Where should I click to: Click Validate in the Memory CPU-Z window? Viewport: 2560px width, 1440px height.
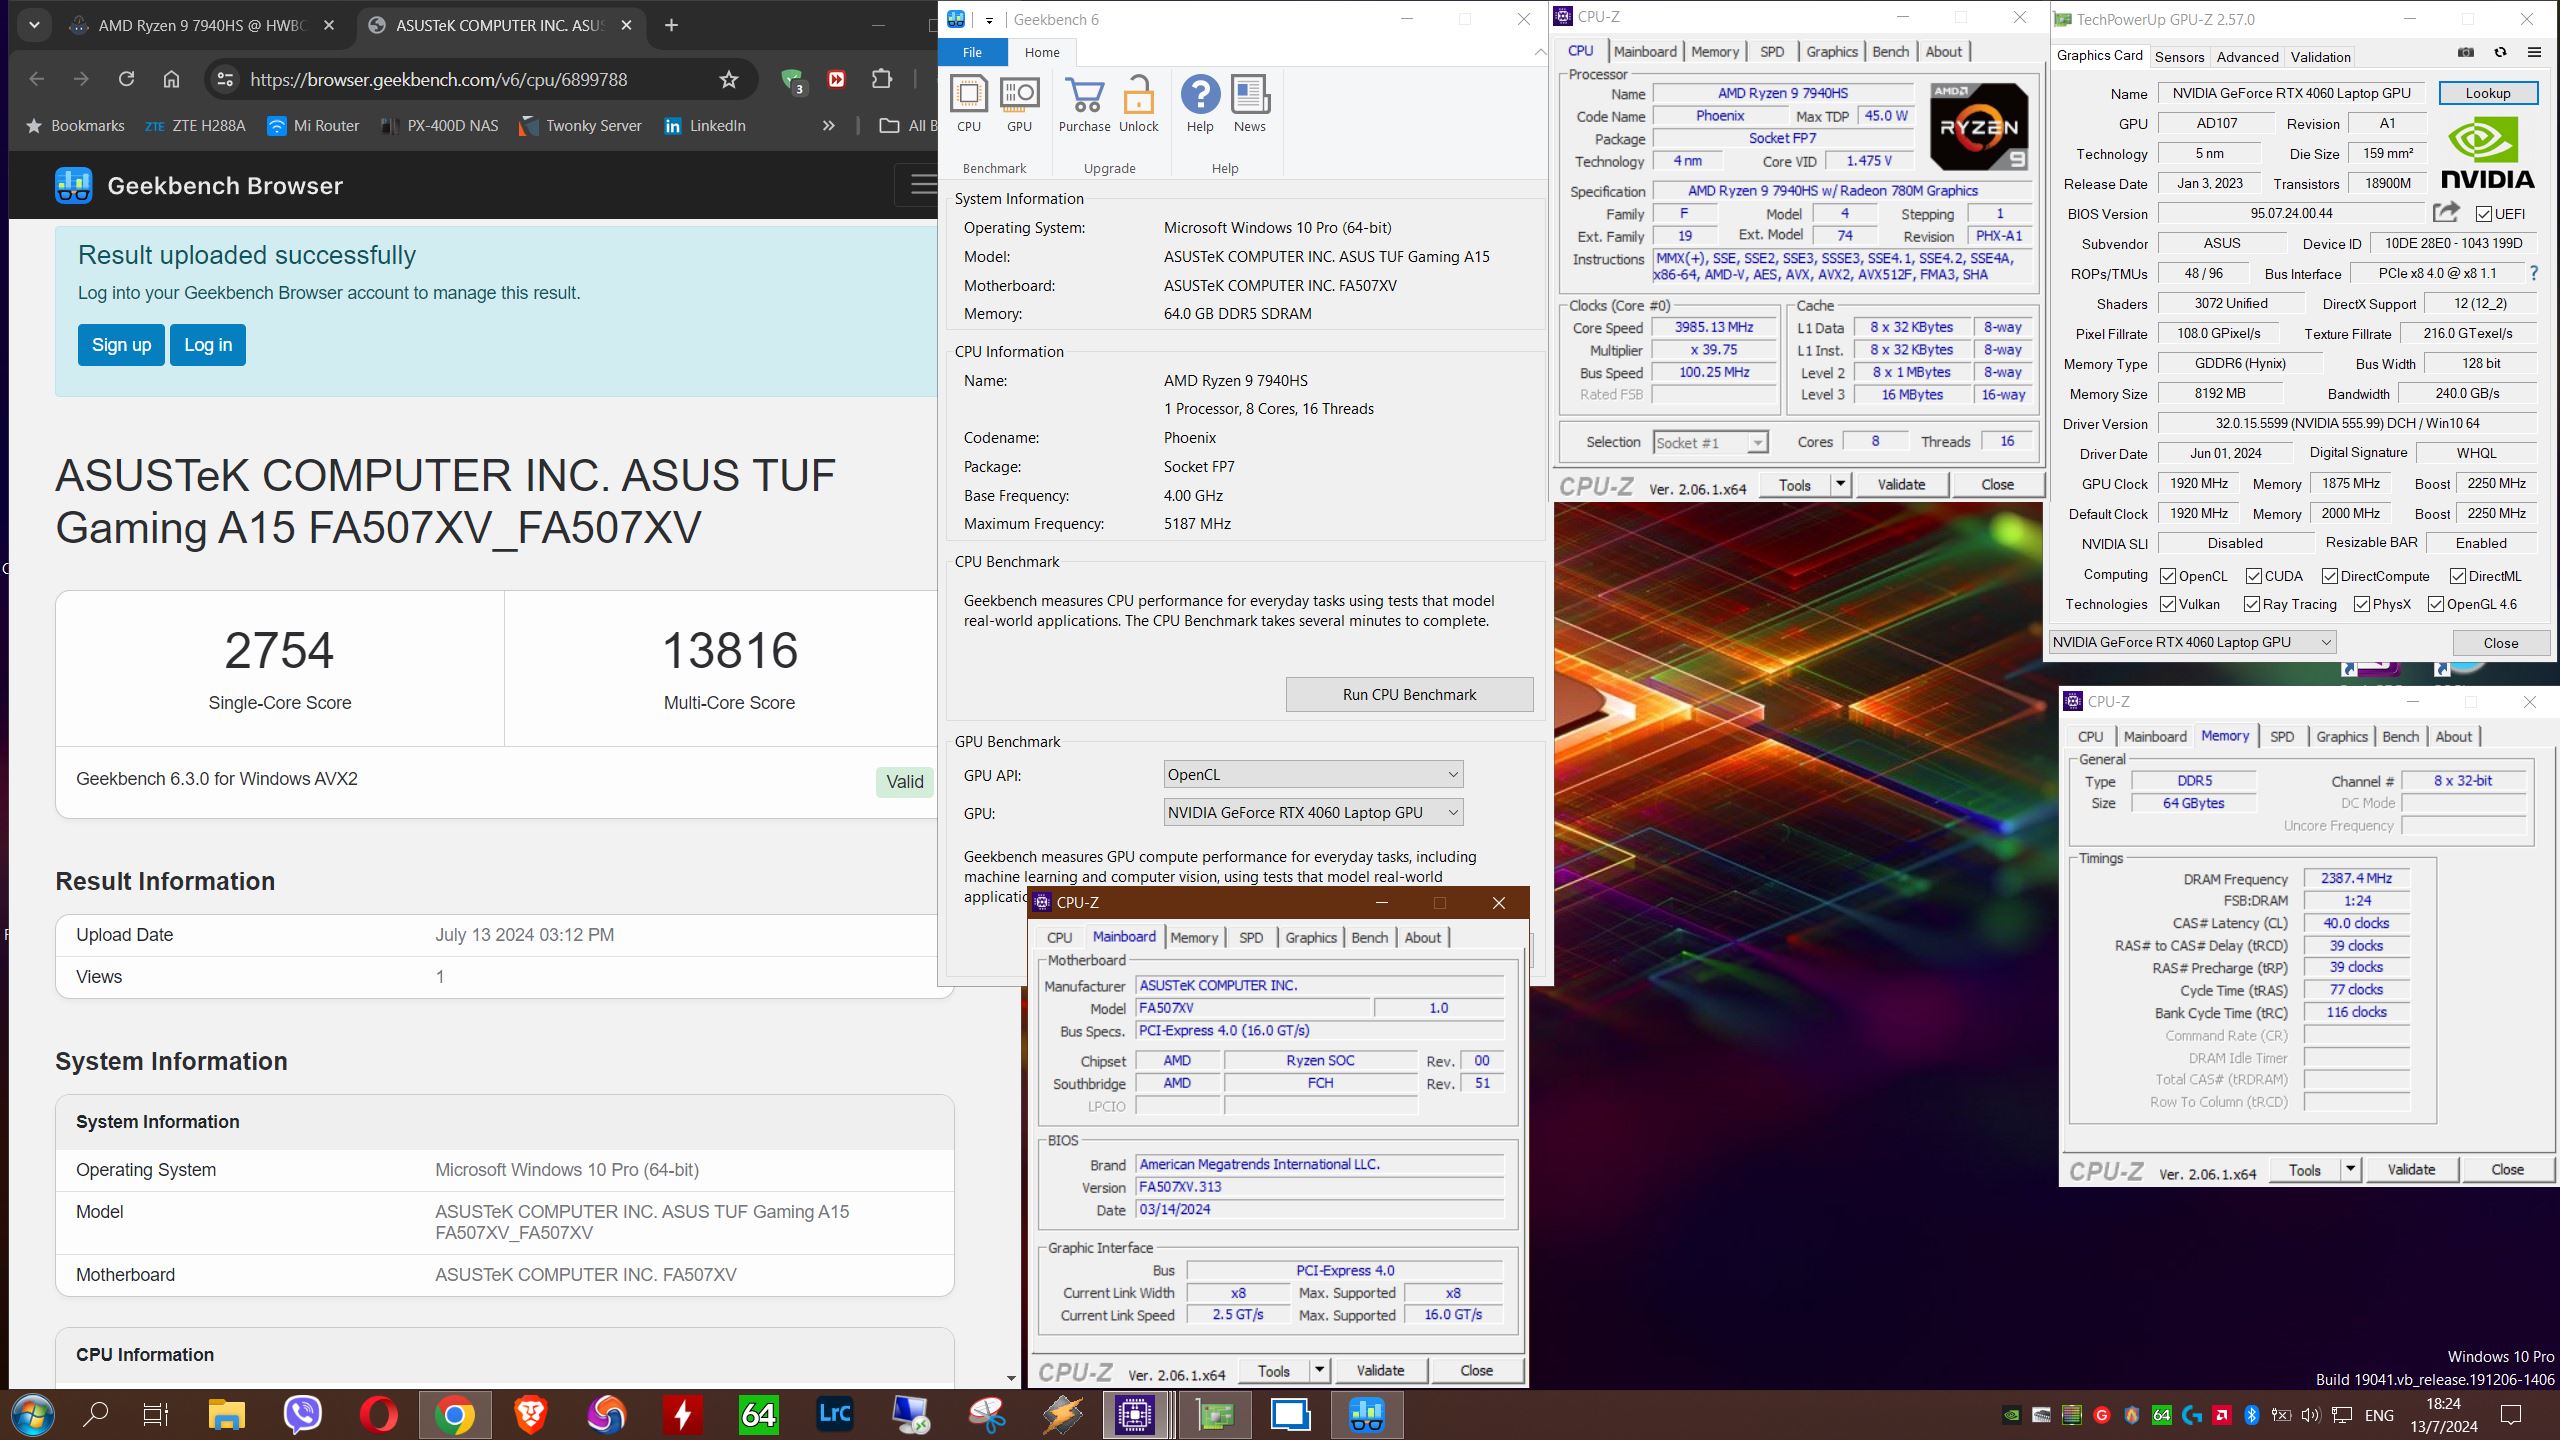[2411, 1169]
